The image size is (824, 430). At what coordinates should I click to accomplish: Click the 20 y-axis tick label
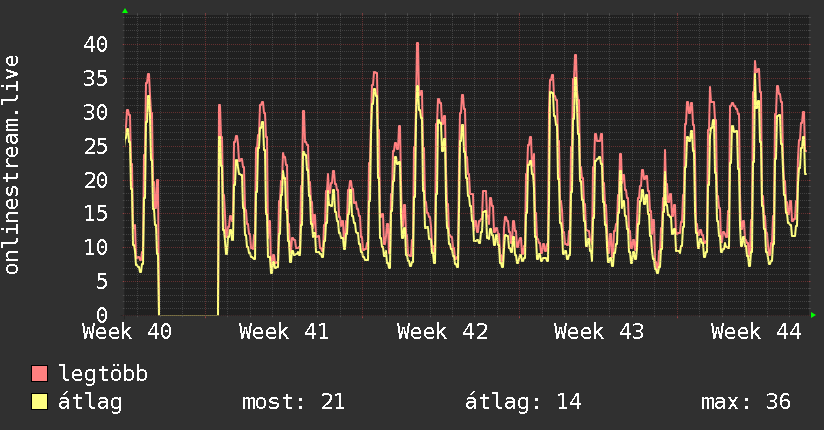click(x=96, y=180)
